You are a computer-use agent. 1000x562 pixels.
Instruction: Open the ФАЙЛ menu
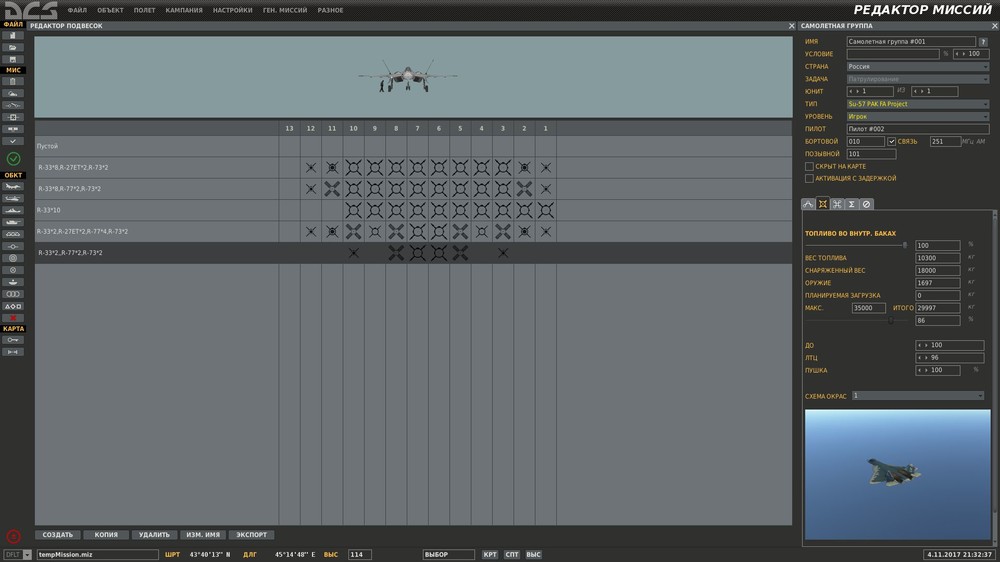pyautogui.click(x=77, y=10)
